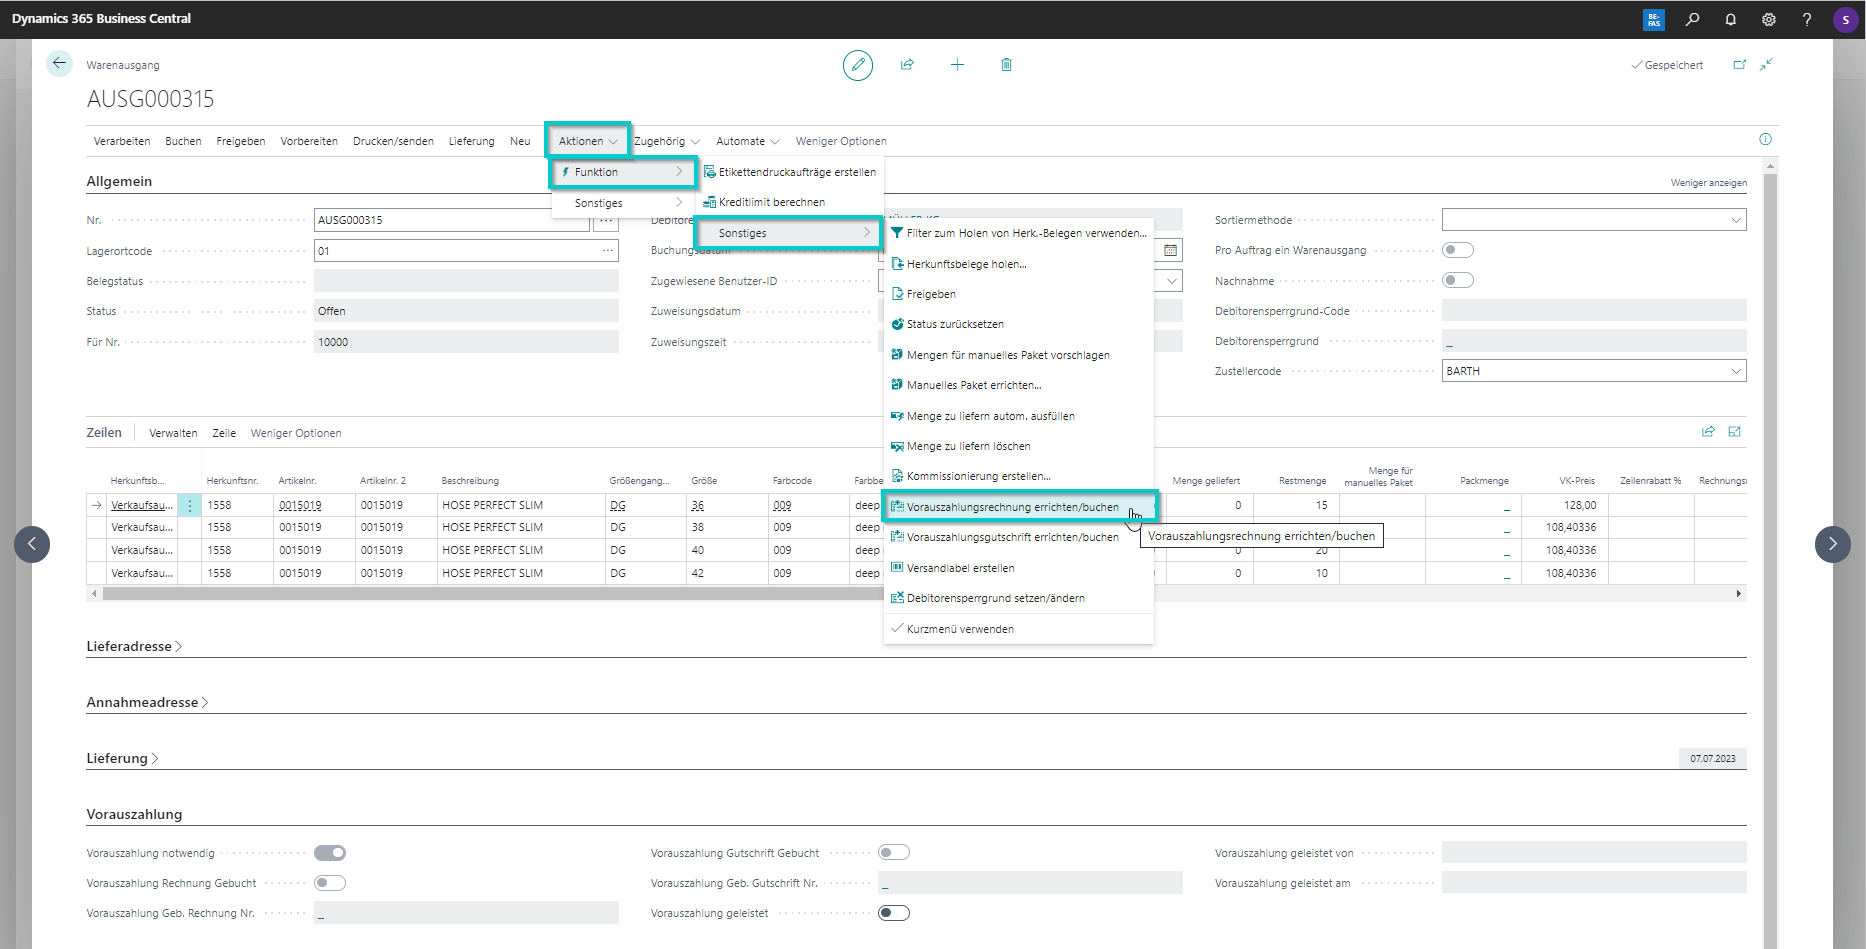This screenshot has width=1866, height=949.
Task: Open the settings gear icon
Action: coord(1768,19)
